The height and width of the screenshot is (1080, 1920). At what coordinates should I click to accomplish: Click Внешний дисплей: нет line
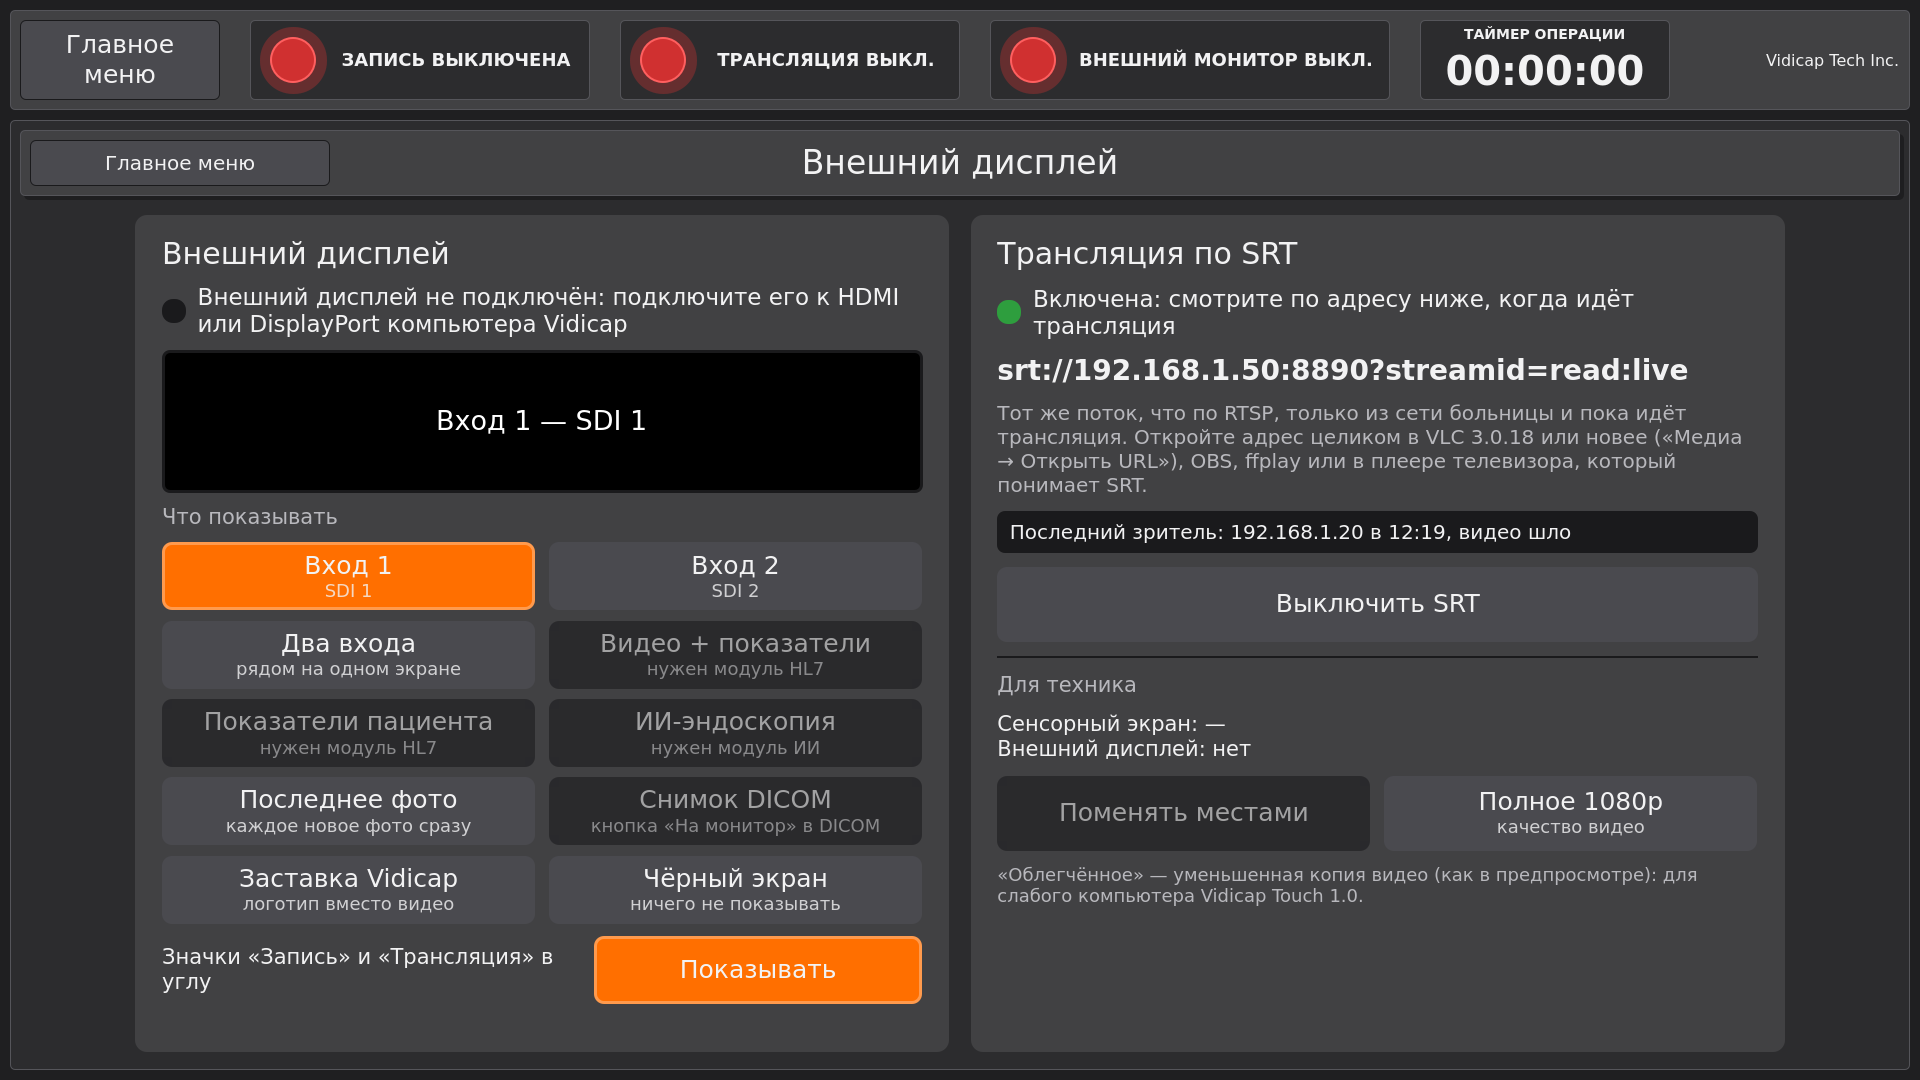[x=1124, y=749]
